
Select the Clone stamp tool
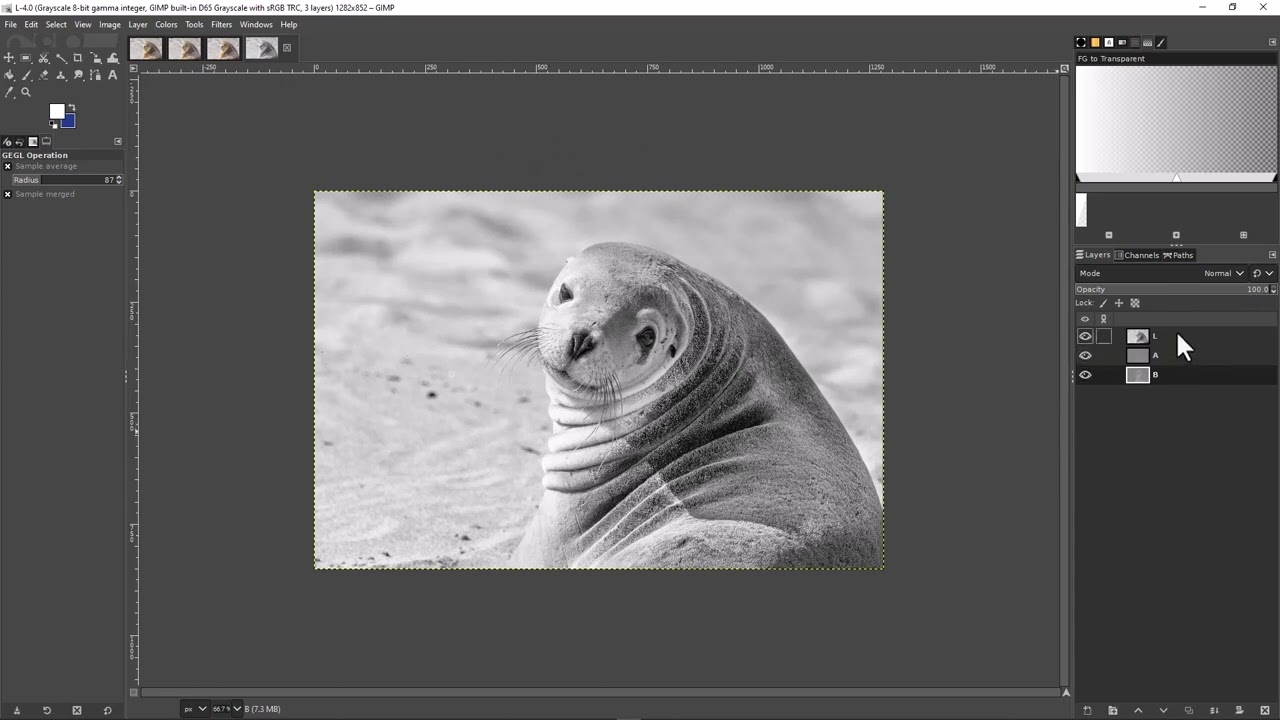[61, 75]
